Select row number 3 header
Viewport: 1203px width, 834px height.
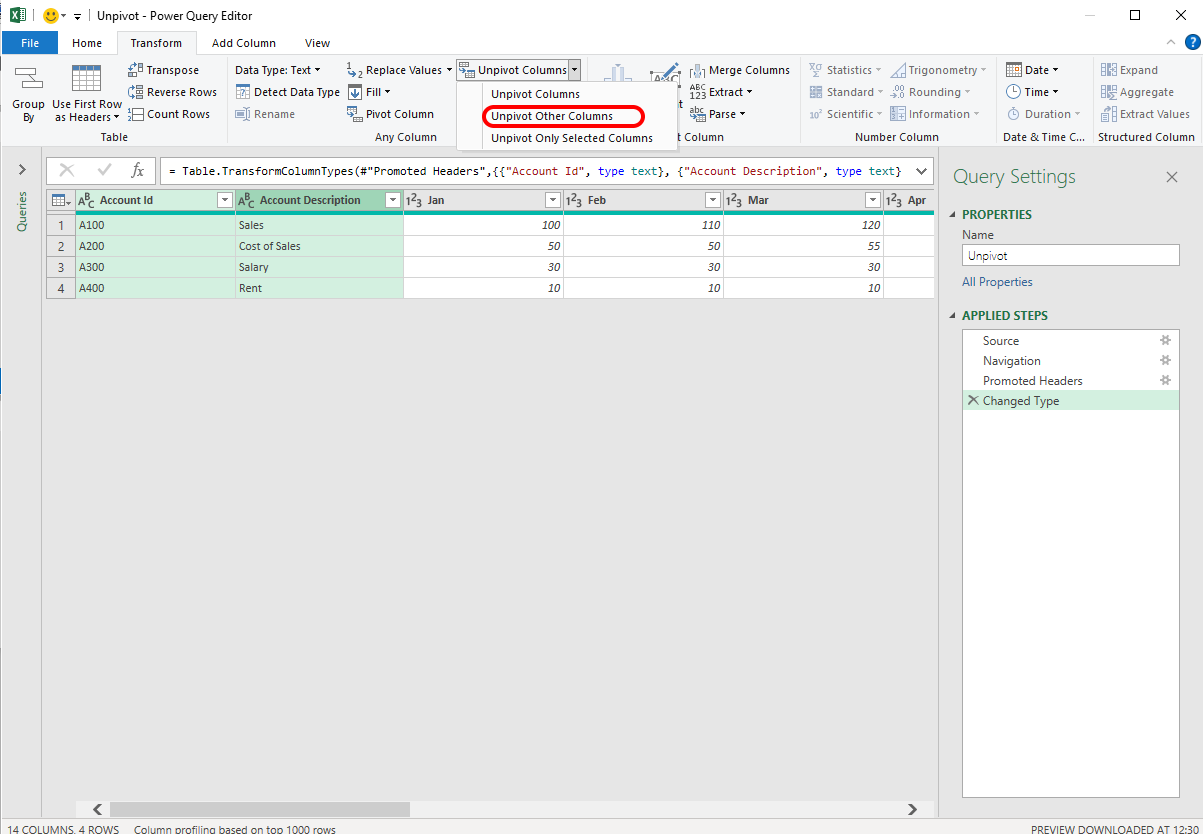click(60, 267)
